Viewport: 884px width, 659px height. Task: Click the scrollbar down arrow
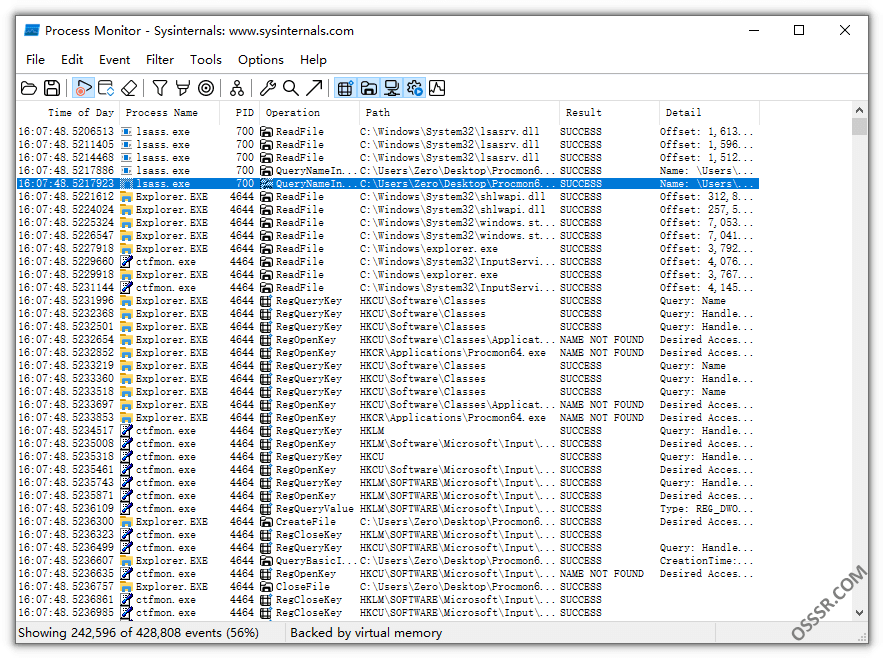coord(859,613)
